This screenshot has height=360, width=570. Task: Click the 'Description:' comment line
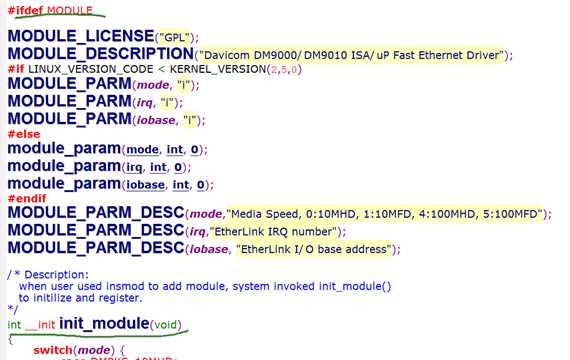48,275
